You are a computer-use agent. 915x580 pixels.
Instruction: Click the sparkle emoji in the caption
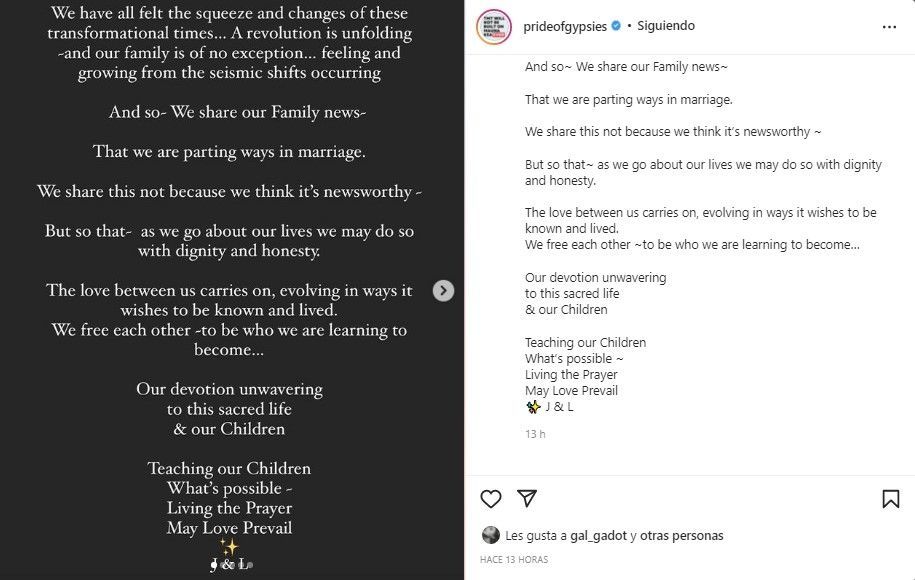pyautogui.click(x=533, y=407)
